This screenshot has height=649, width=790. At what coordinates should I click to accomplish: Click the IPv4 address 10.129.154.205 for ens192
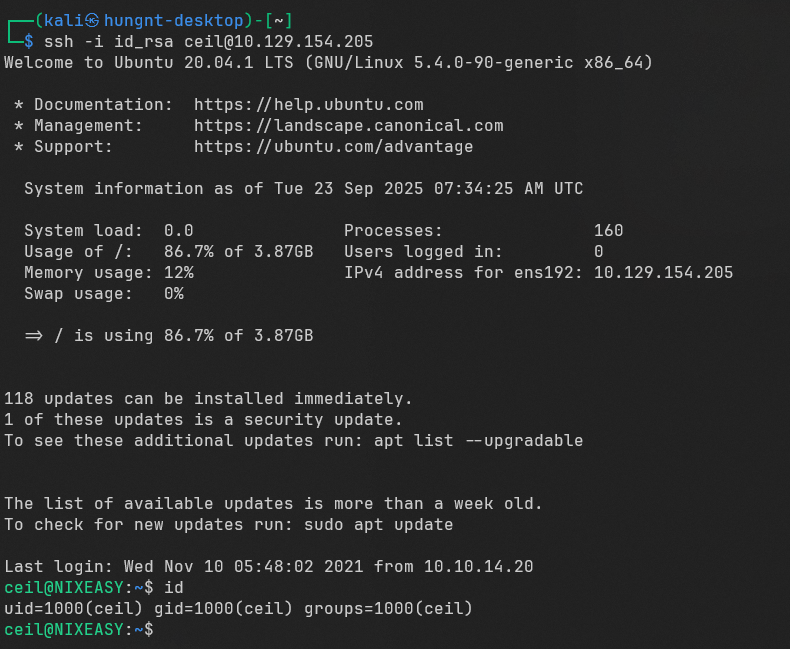663,273
